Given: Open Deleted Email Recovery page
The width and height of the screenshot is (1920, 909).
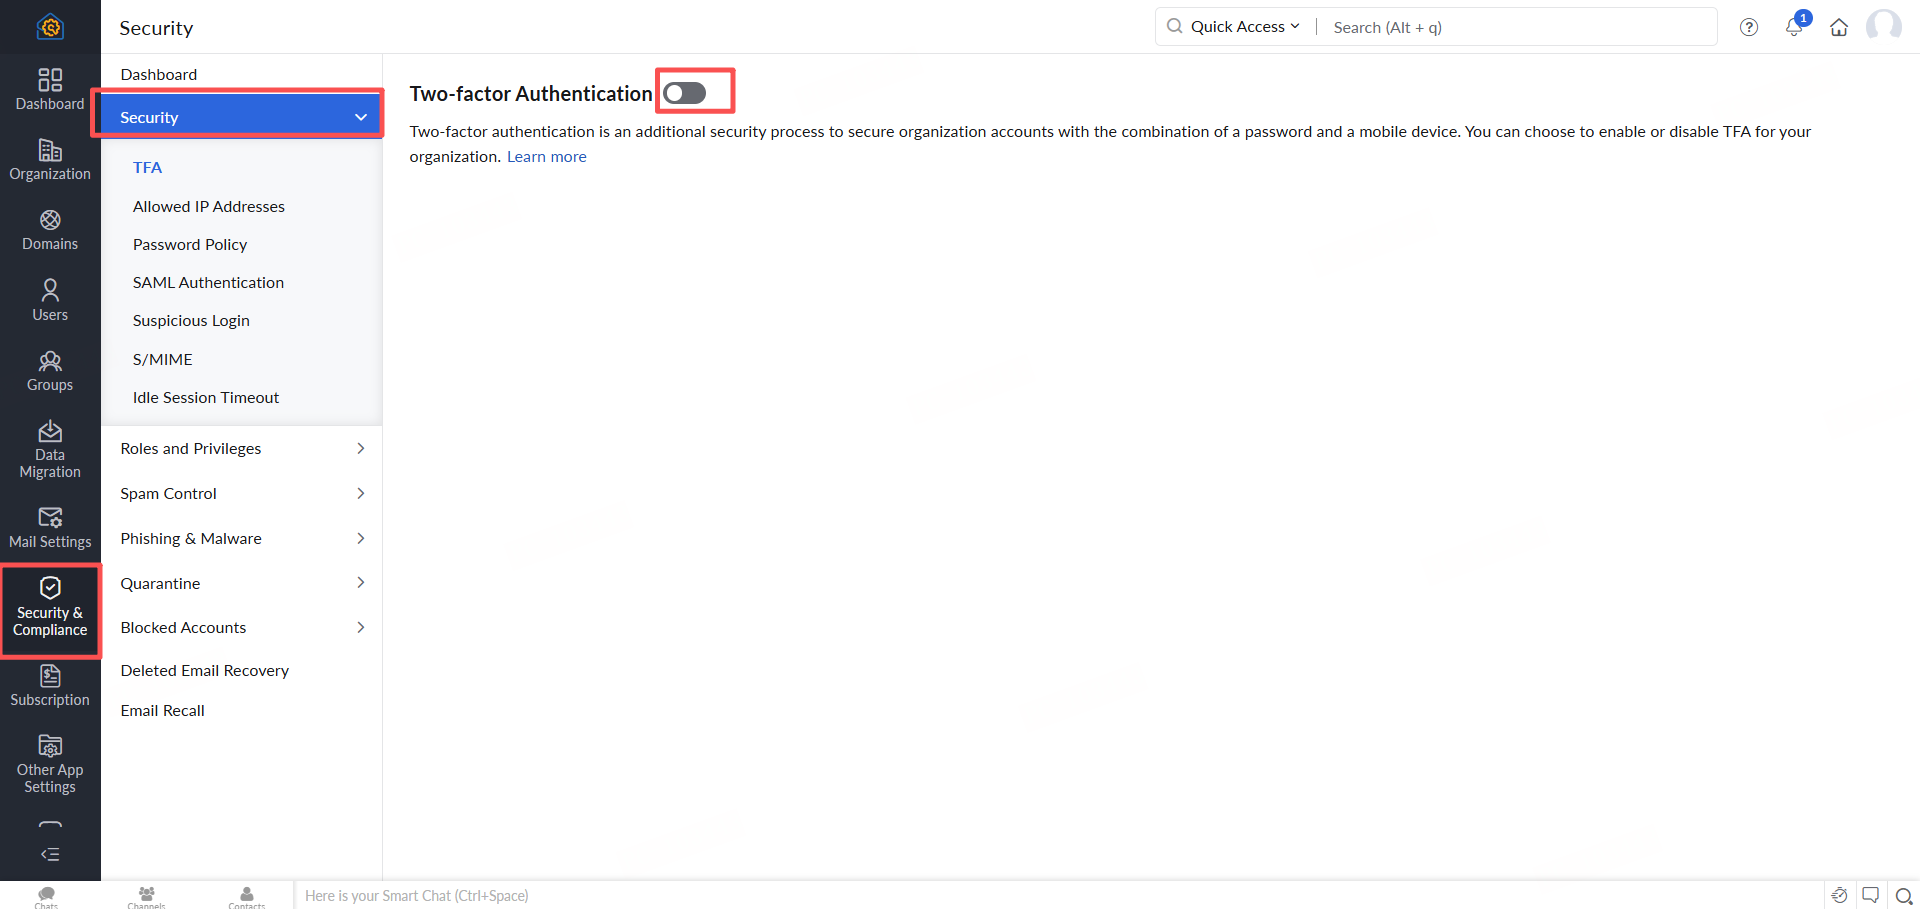Looking at the screenshot, I should pyautogui.click(x=205, y=670).
